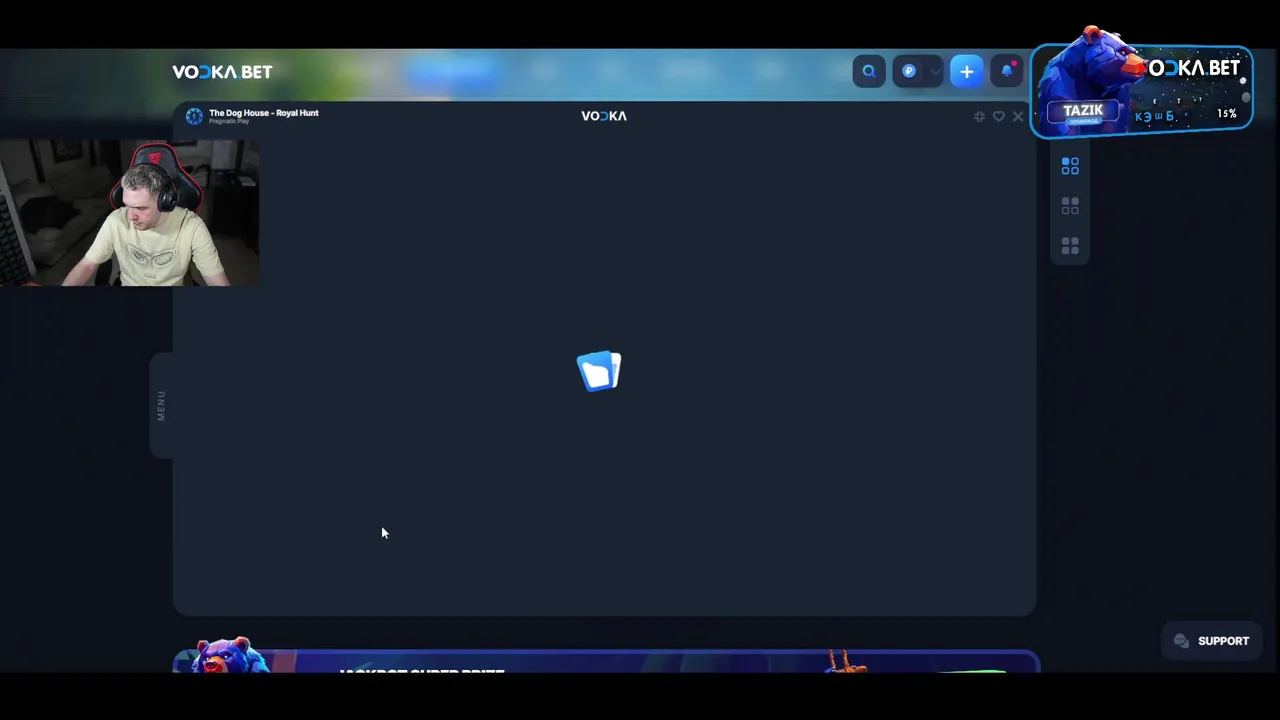Open the side MENU tab
1280x720 pixels.
161,405
